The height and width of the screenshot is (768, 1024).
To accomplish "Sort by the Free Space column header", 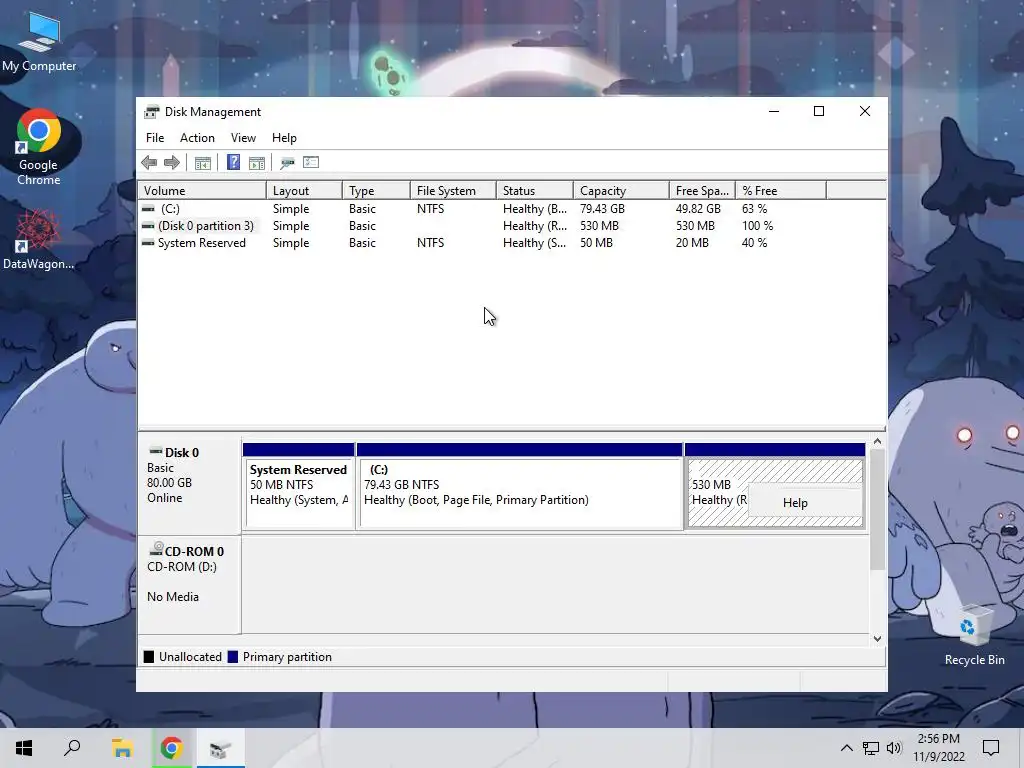I will pyautogui.click(x=702, y=191).
